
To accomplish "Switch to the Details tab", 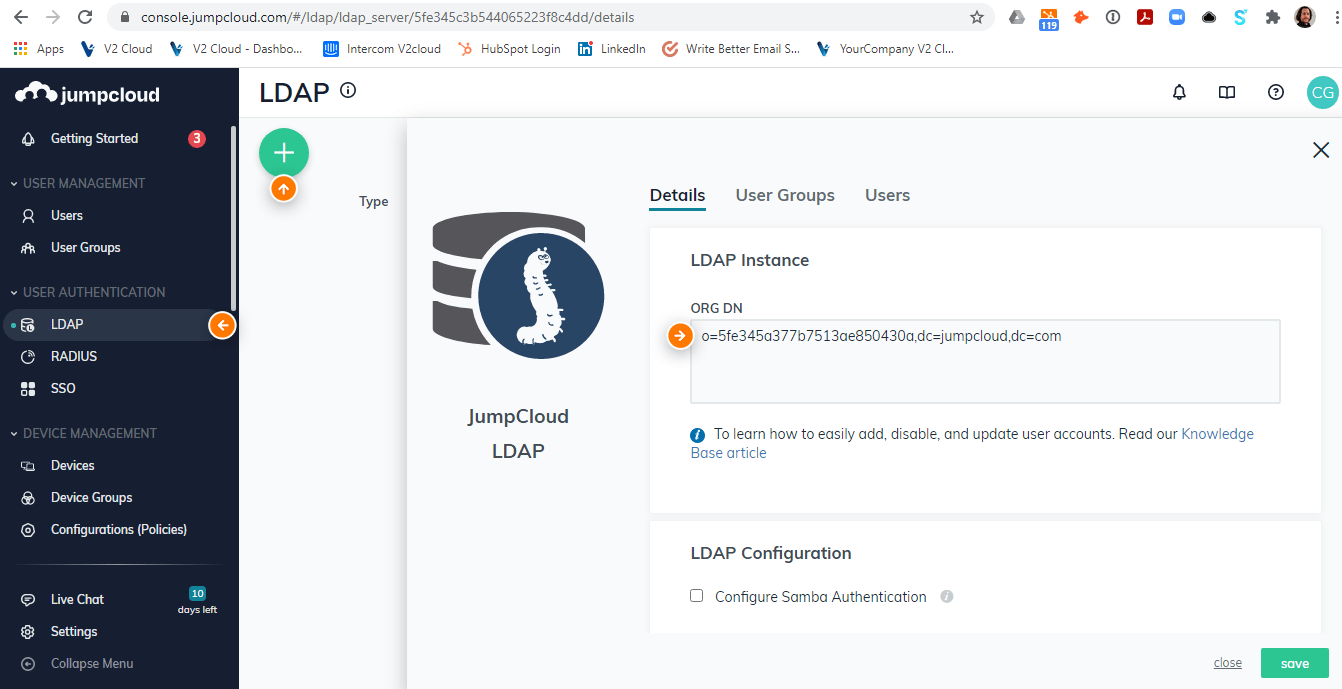I will click(677, 195).
